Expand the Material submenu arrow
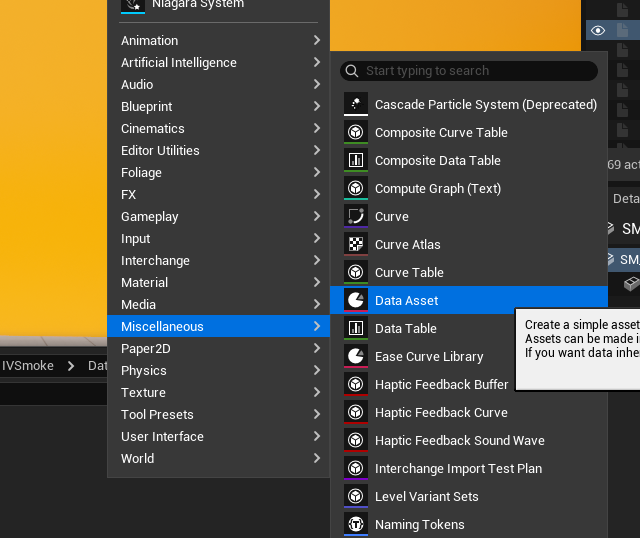Viewport: 640px width, 538px height. point(316,282)
